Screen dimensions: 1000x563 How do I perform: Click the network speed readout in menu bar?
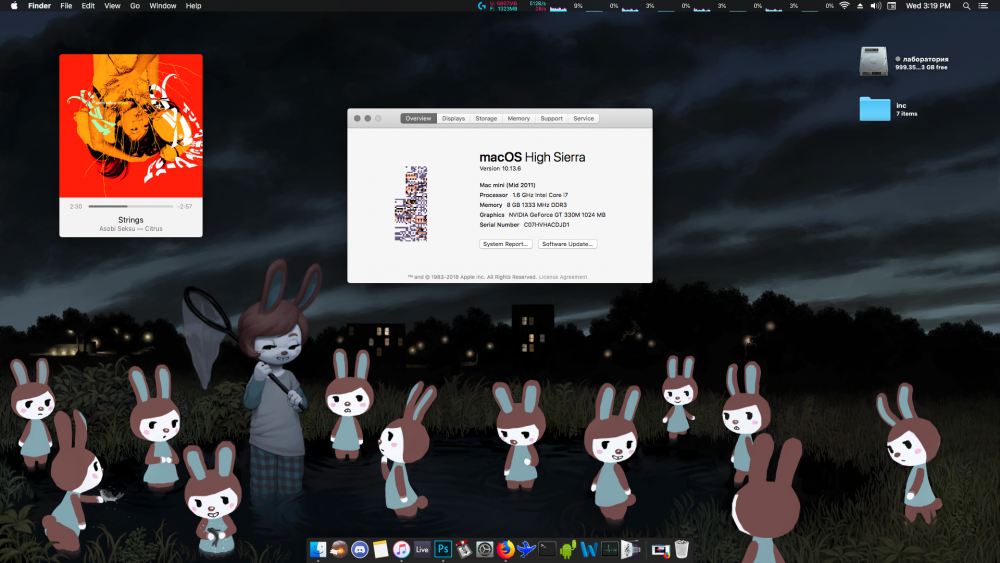[538, 6]
